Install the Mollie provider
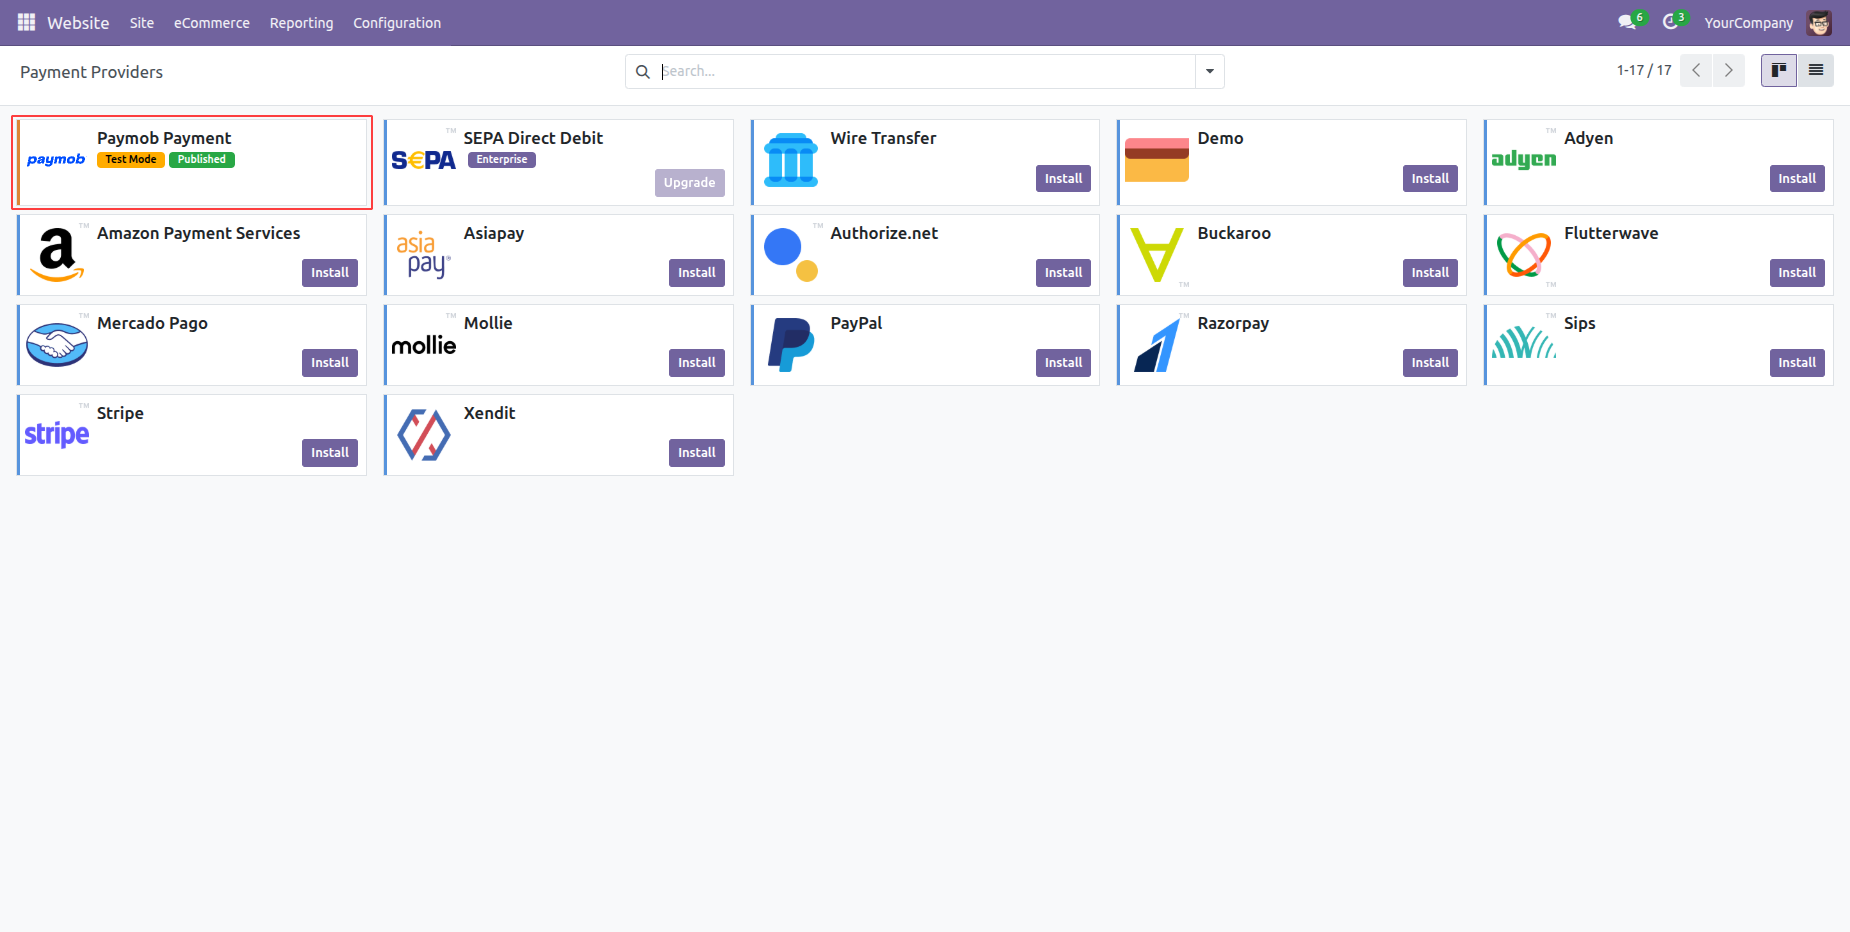The height and width of the screenshot is (932, 1850). (697, 363)
